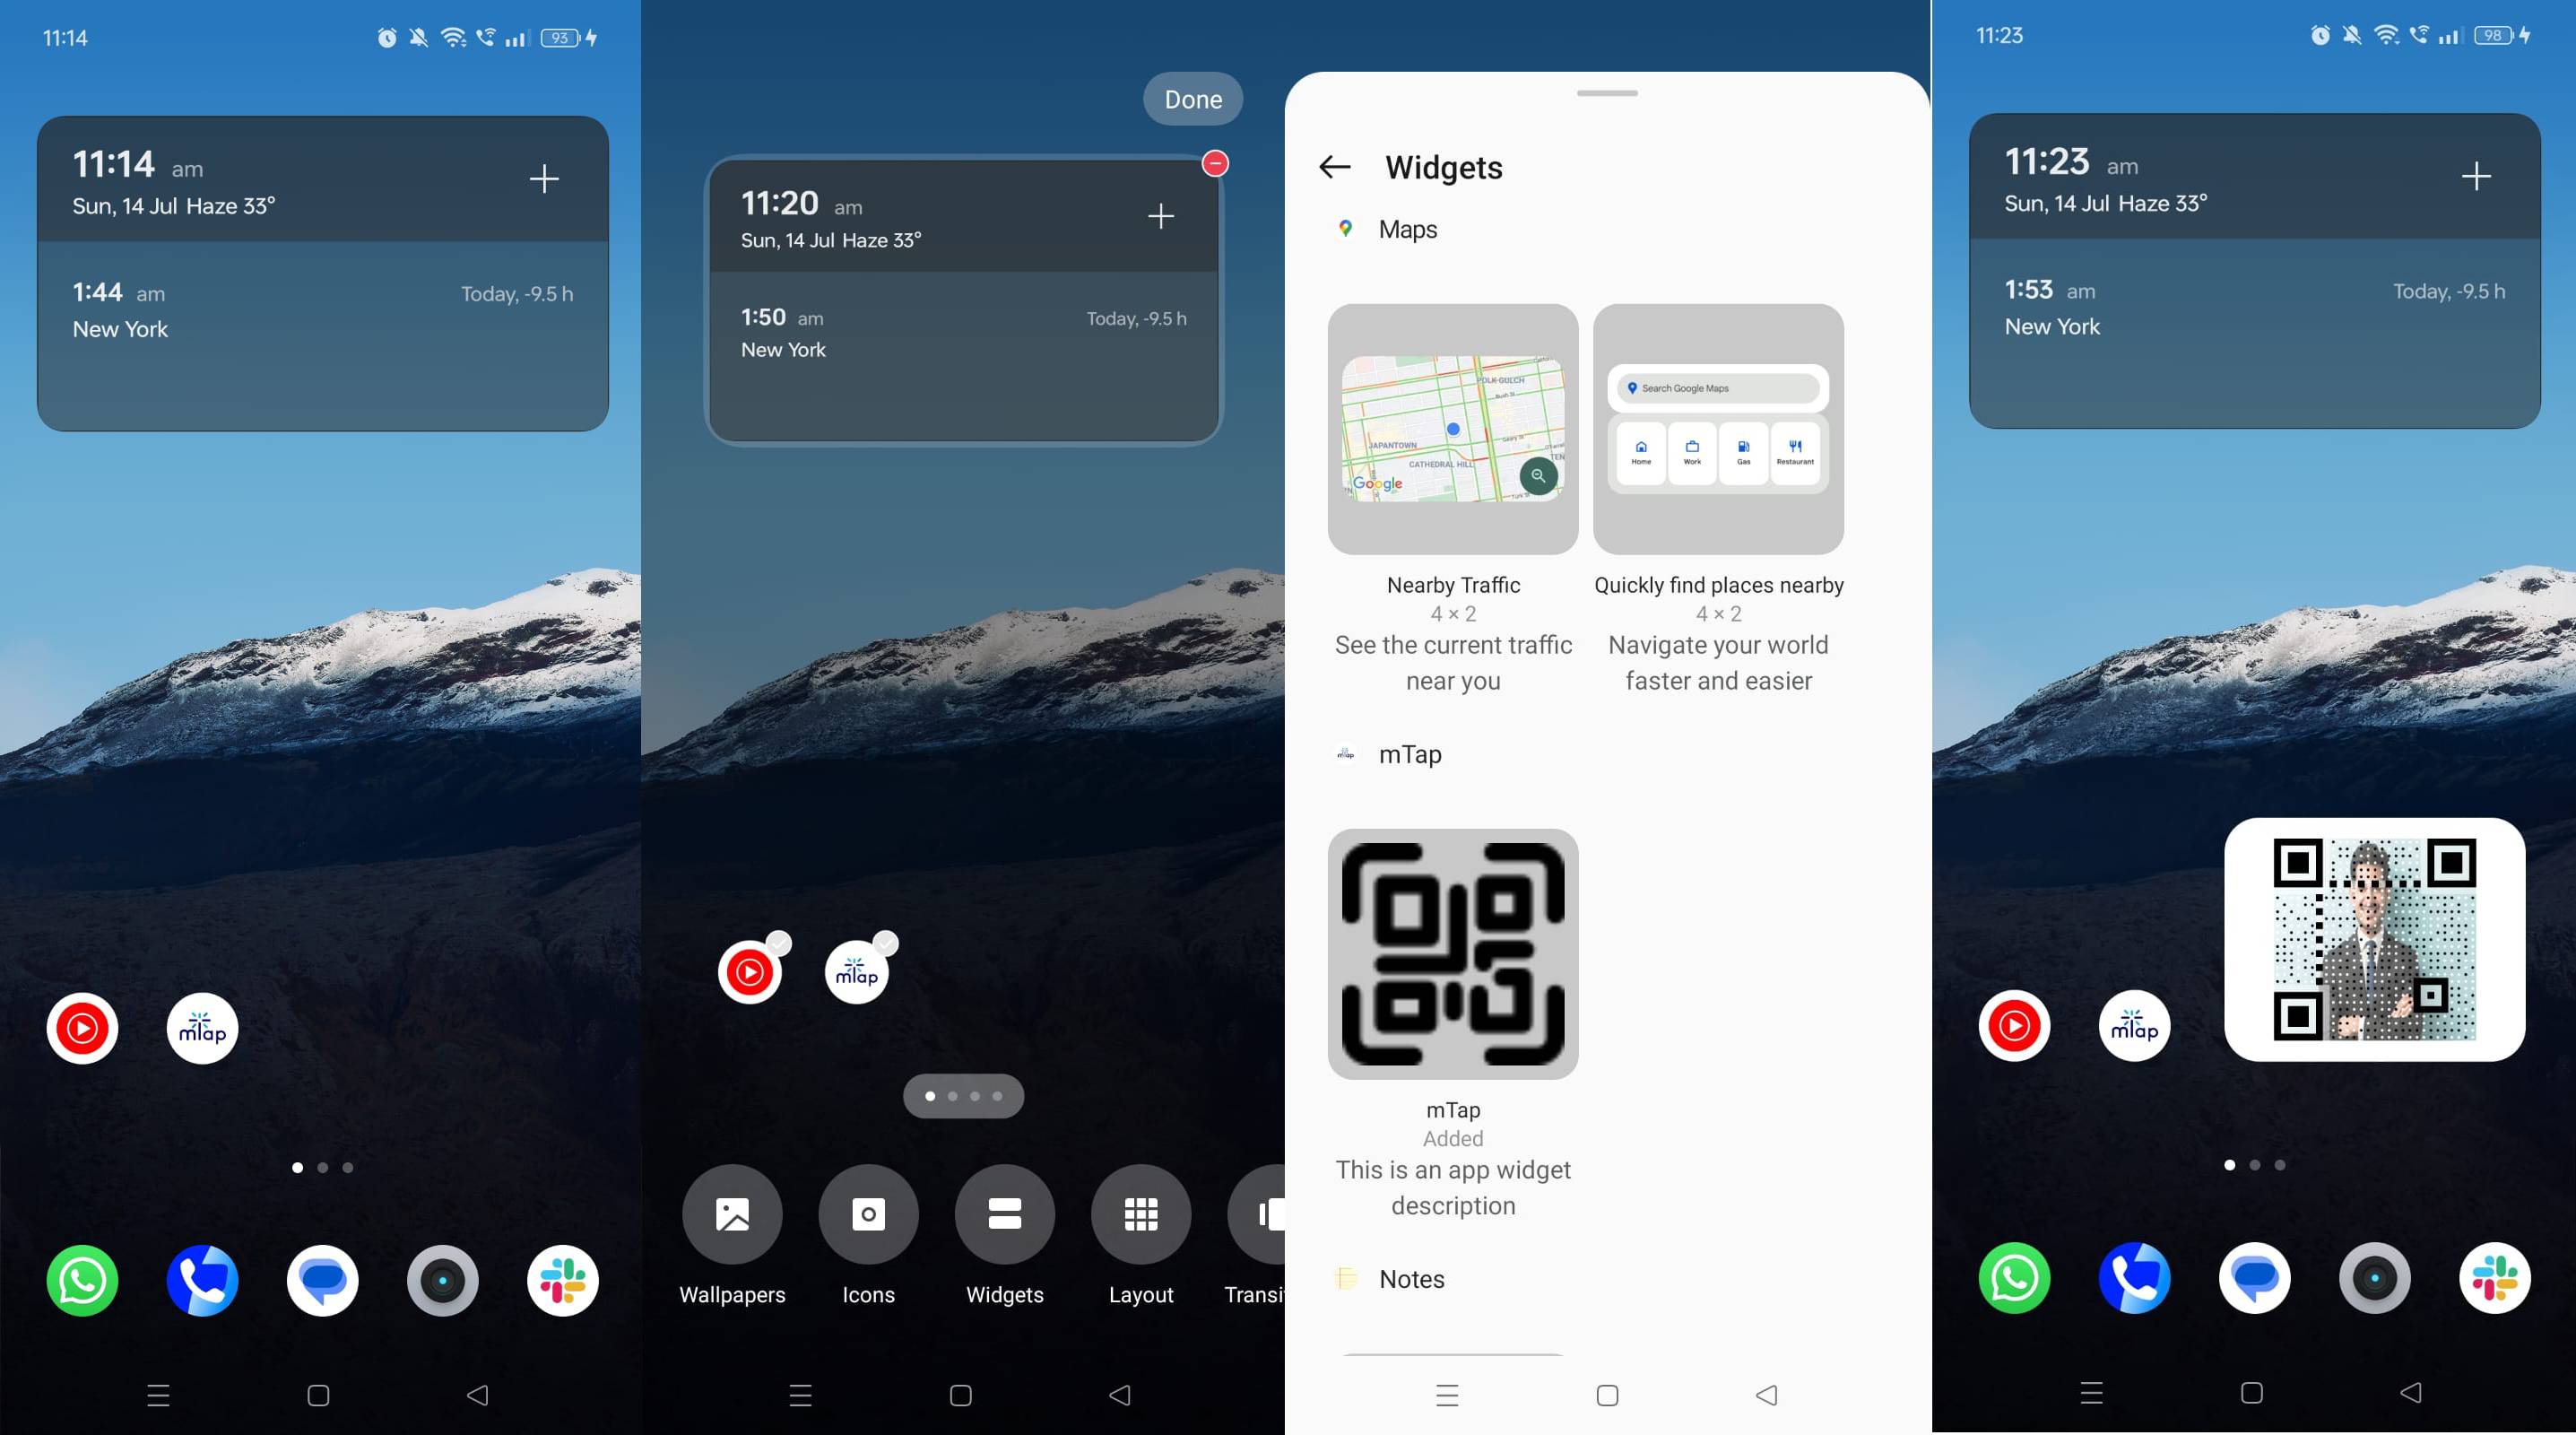2576x1435 pixels.
Task: Toggle Nearby Traffic widget visibility
Action: click(x=1453, y=430)
